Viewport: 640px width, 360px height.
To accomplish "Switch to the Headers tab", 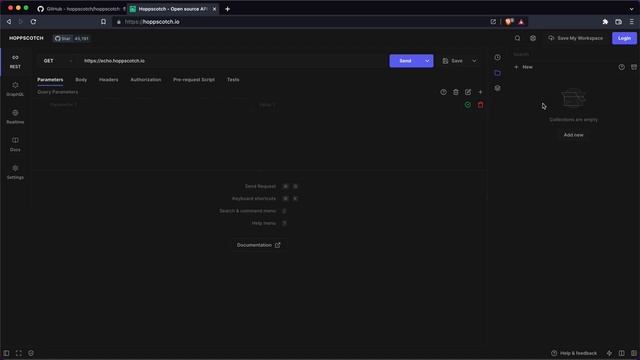I will [109, 80].
